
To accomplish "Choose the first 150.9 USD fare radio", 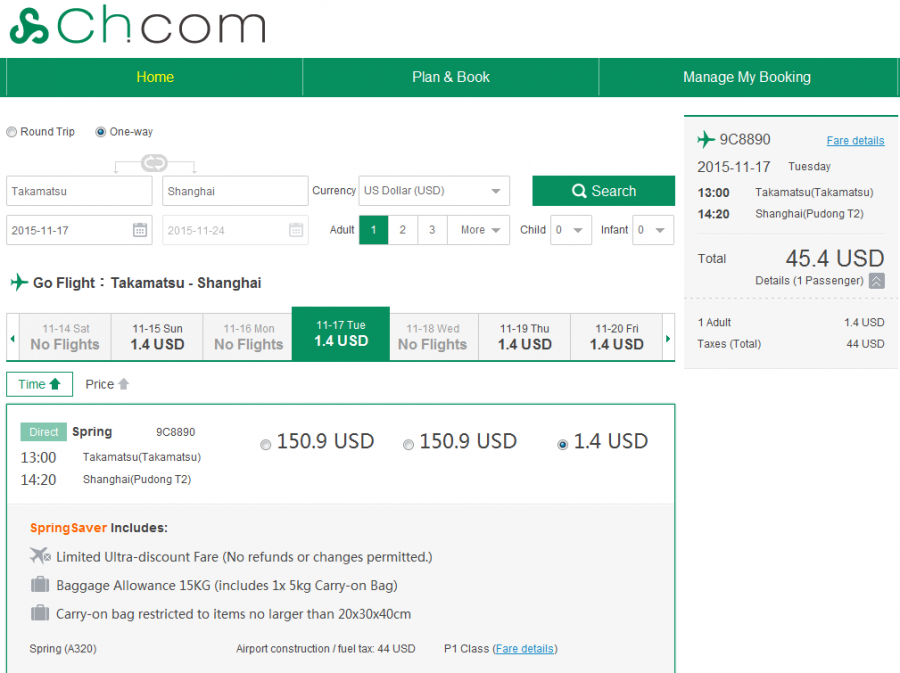I will point(265,445).
